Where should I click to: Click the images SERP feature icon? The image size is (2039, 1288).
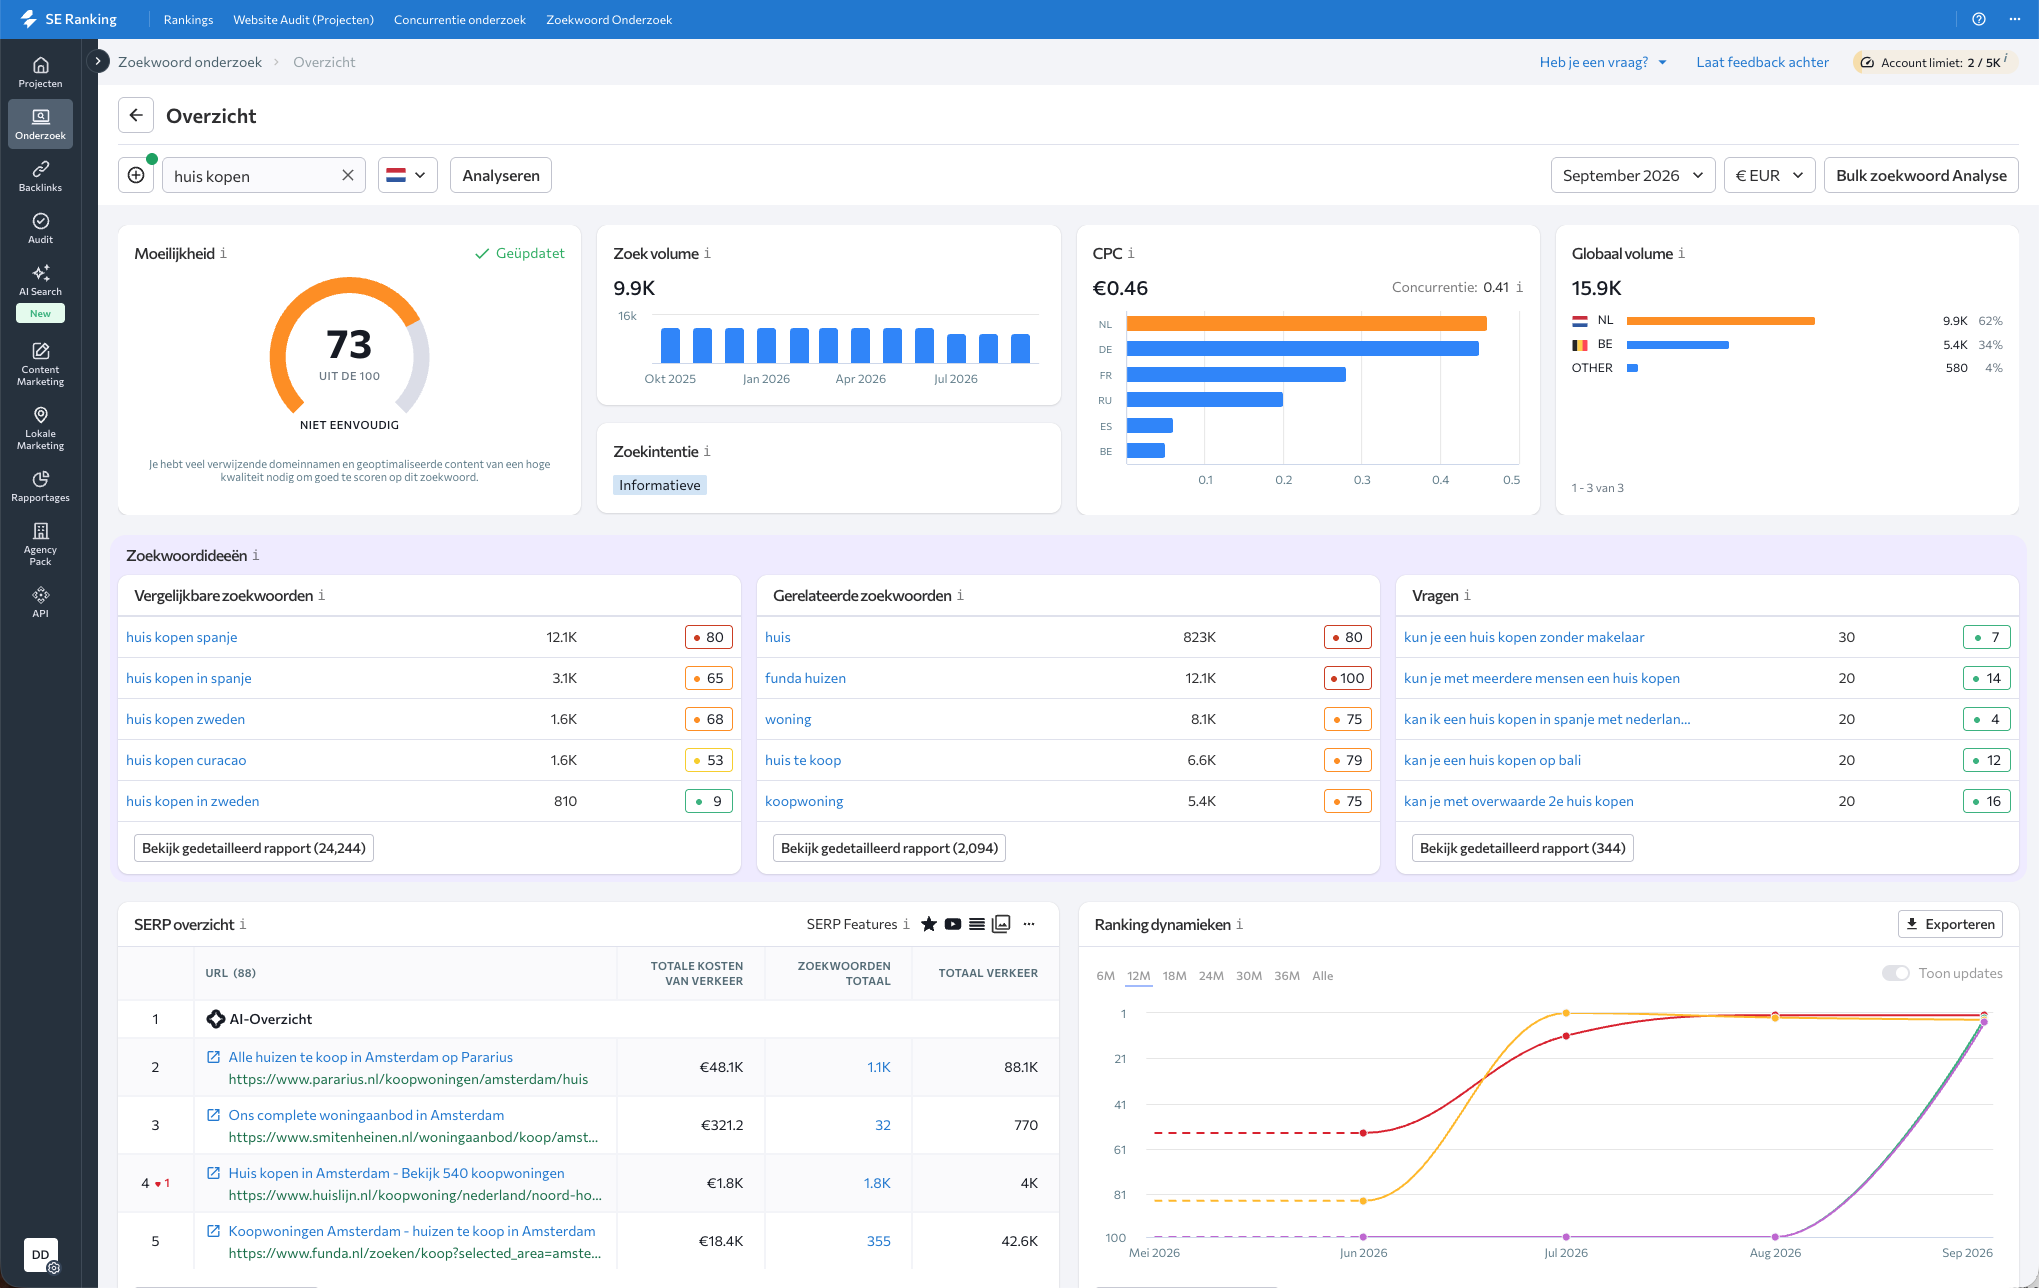[x=1001, y=924]
